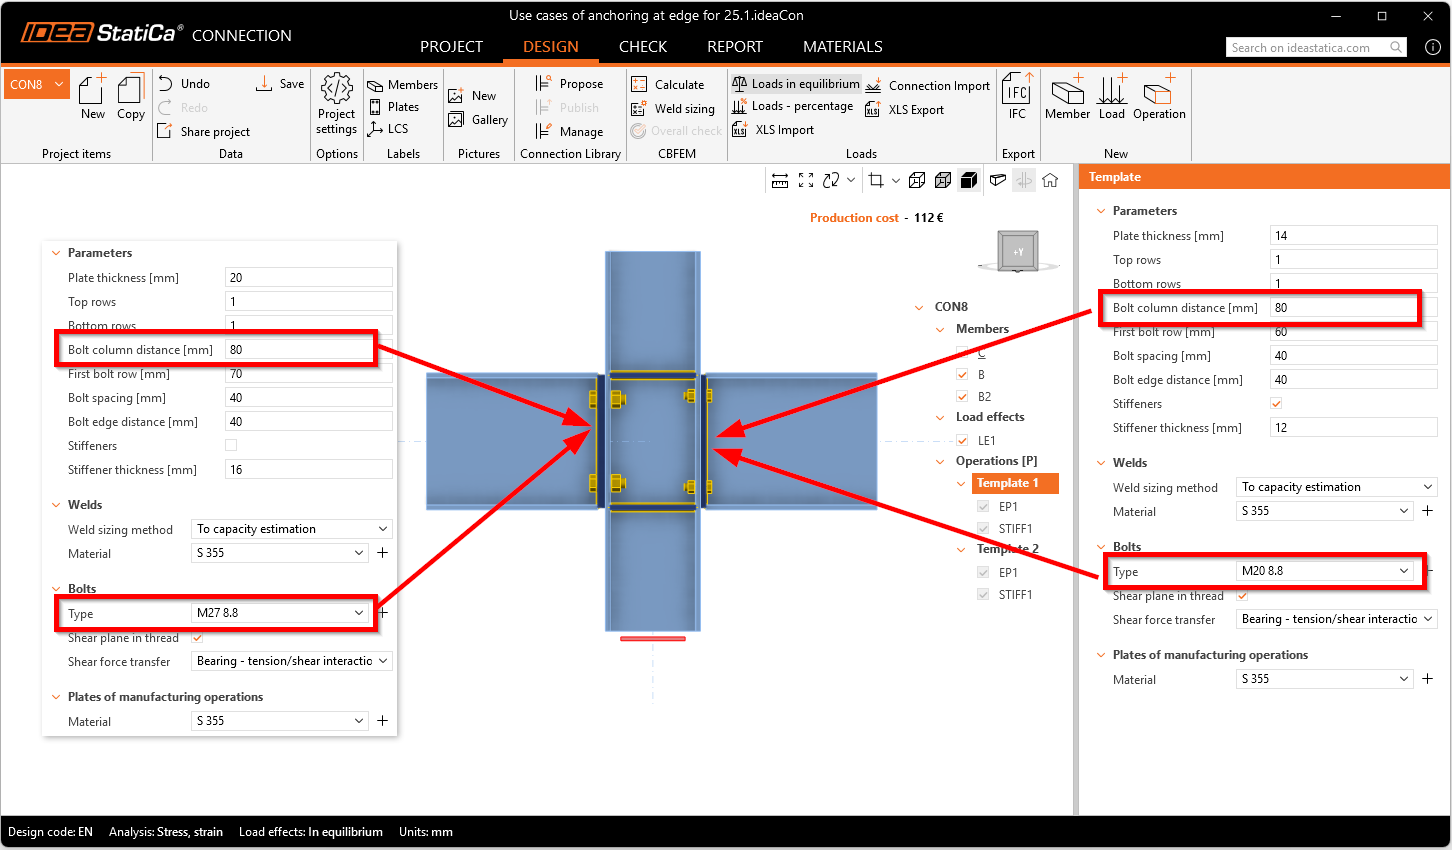Open Bolts Type dropdown showing M20 8.8
Screen dimensions: 1452x850
pos(1325,571)
